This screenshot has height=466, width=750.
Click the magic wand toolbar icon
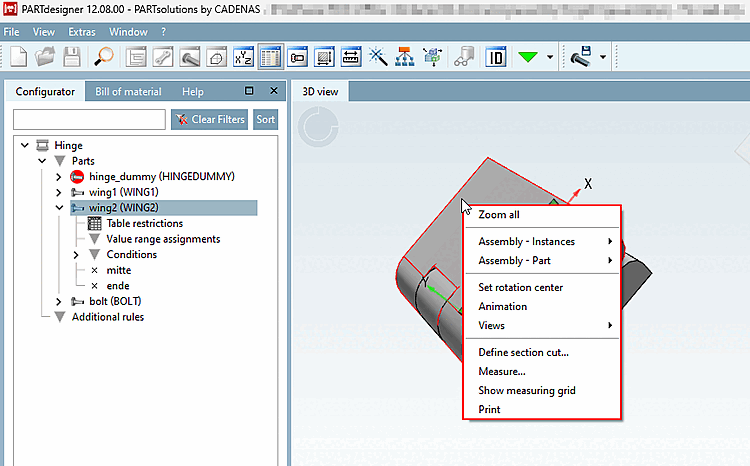(x=378, y=57)
